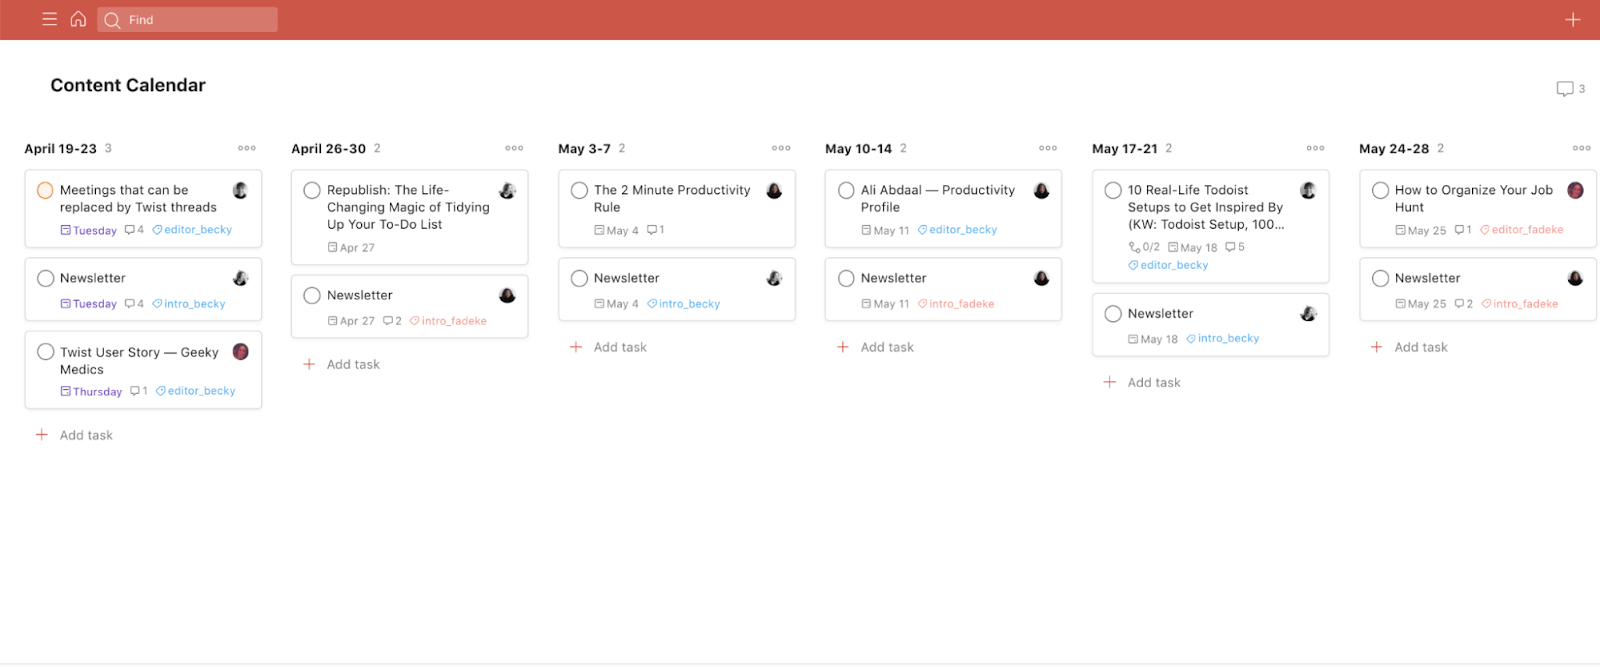The width and height of the screenshot is (1600, 667).
Task: Open comments on Twist User Story task
Action: (x=138, y=391)
